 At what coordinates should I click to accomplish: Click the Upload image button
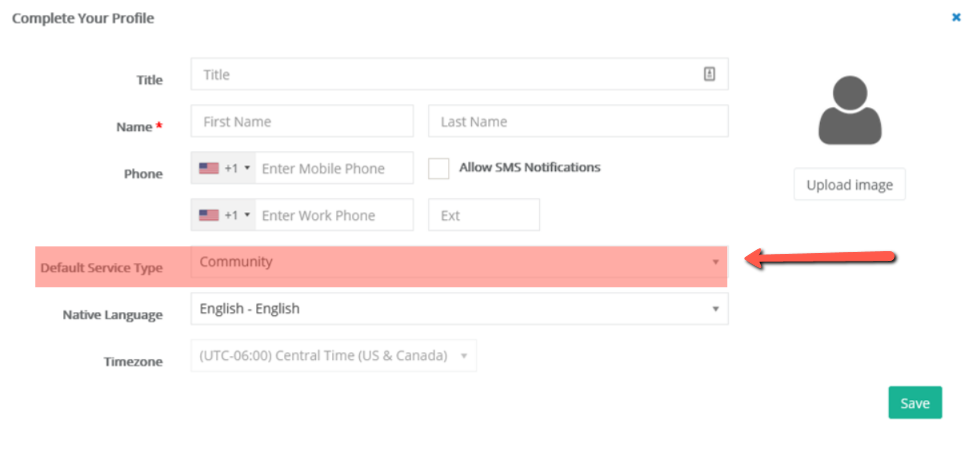point(849,185)
